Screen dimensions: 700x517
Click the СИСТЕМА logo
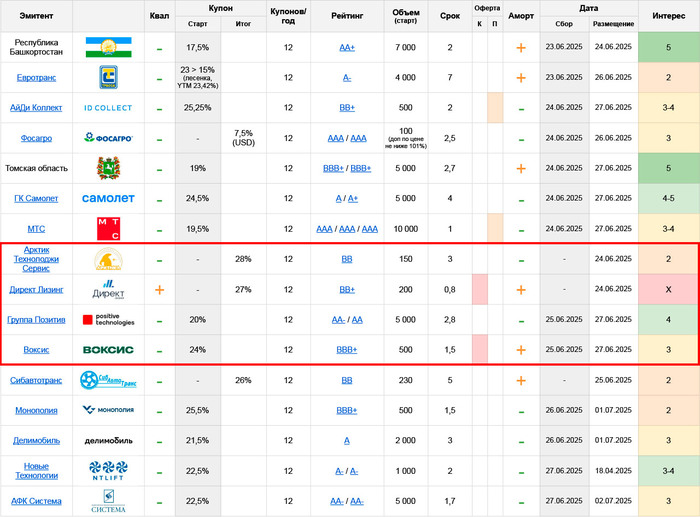[x=108, y=501]
